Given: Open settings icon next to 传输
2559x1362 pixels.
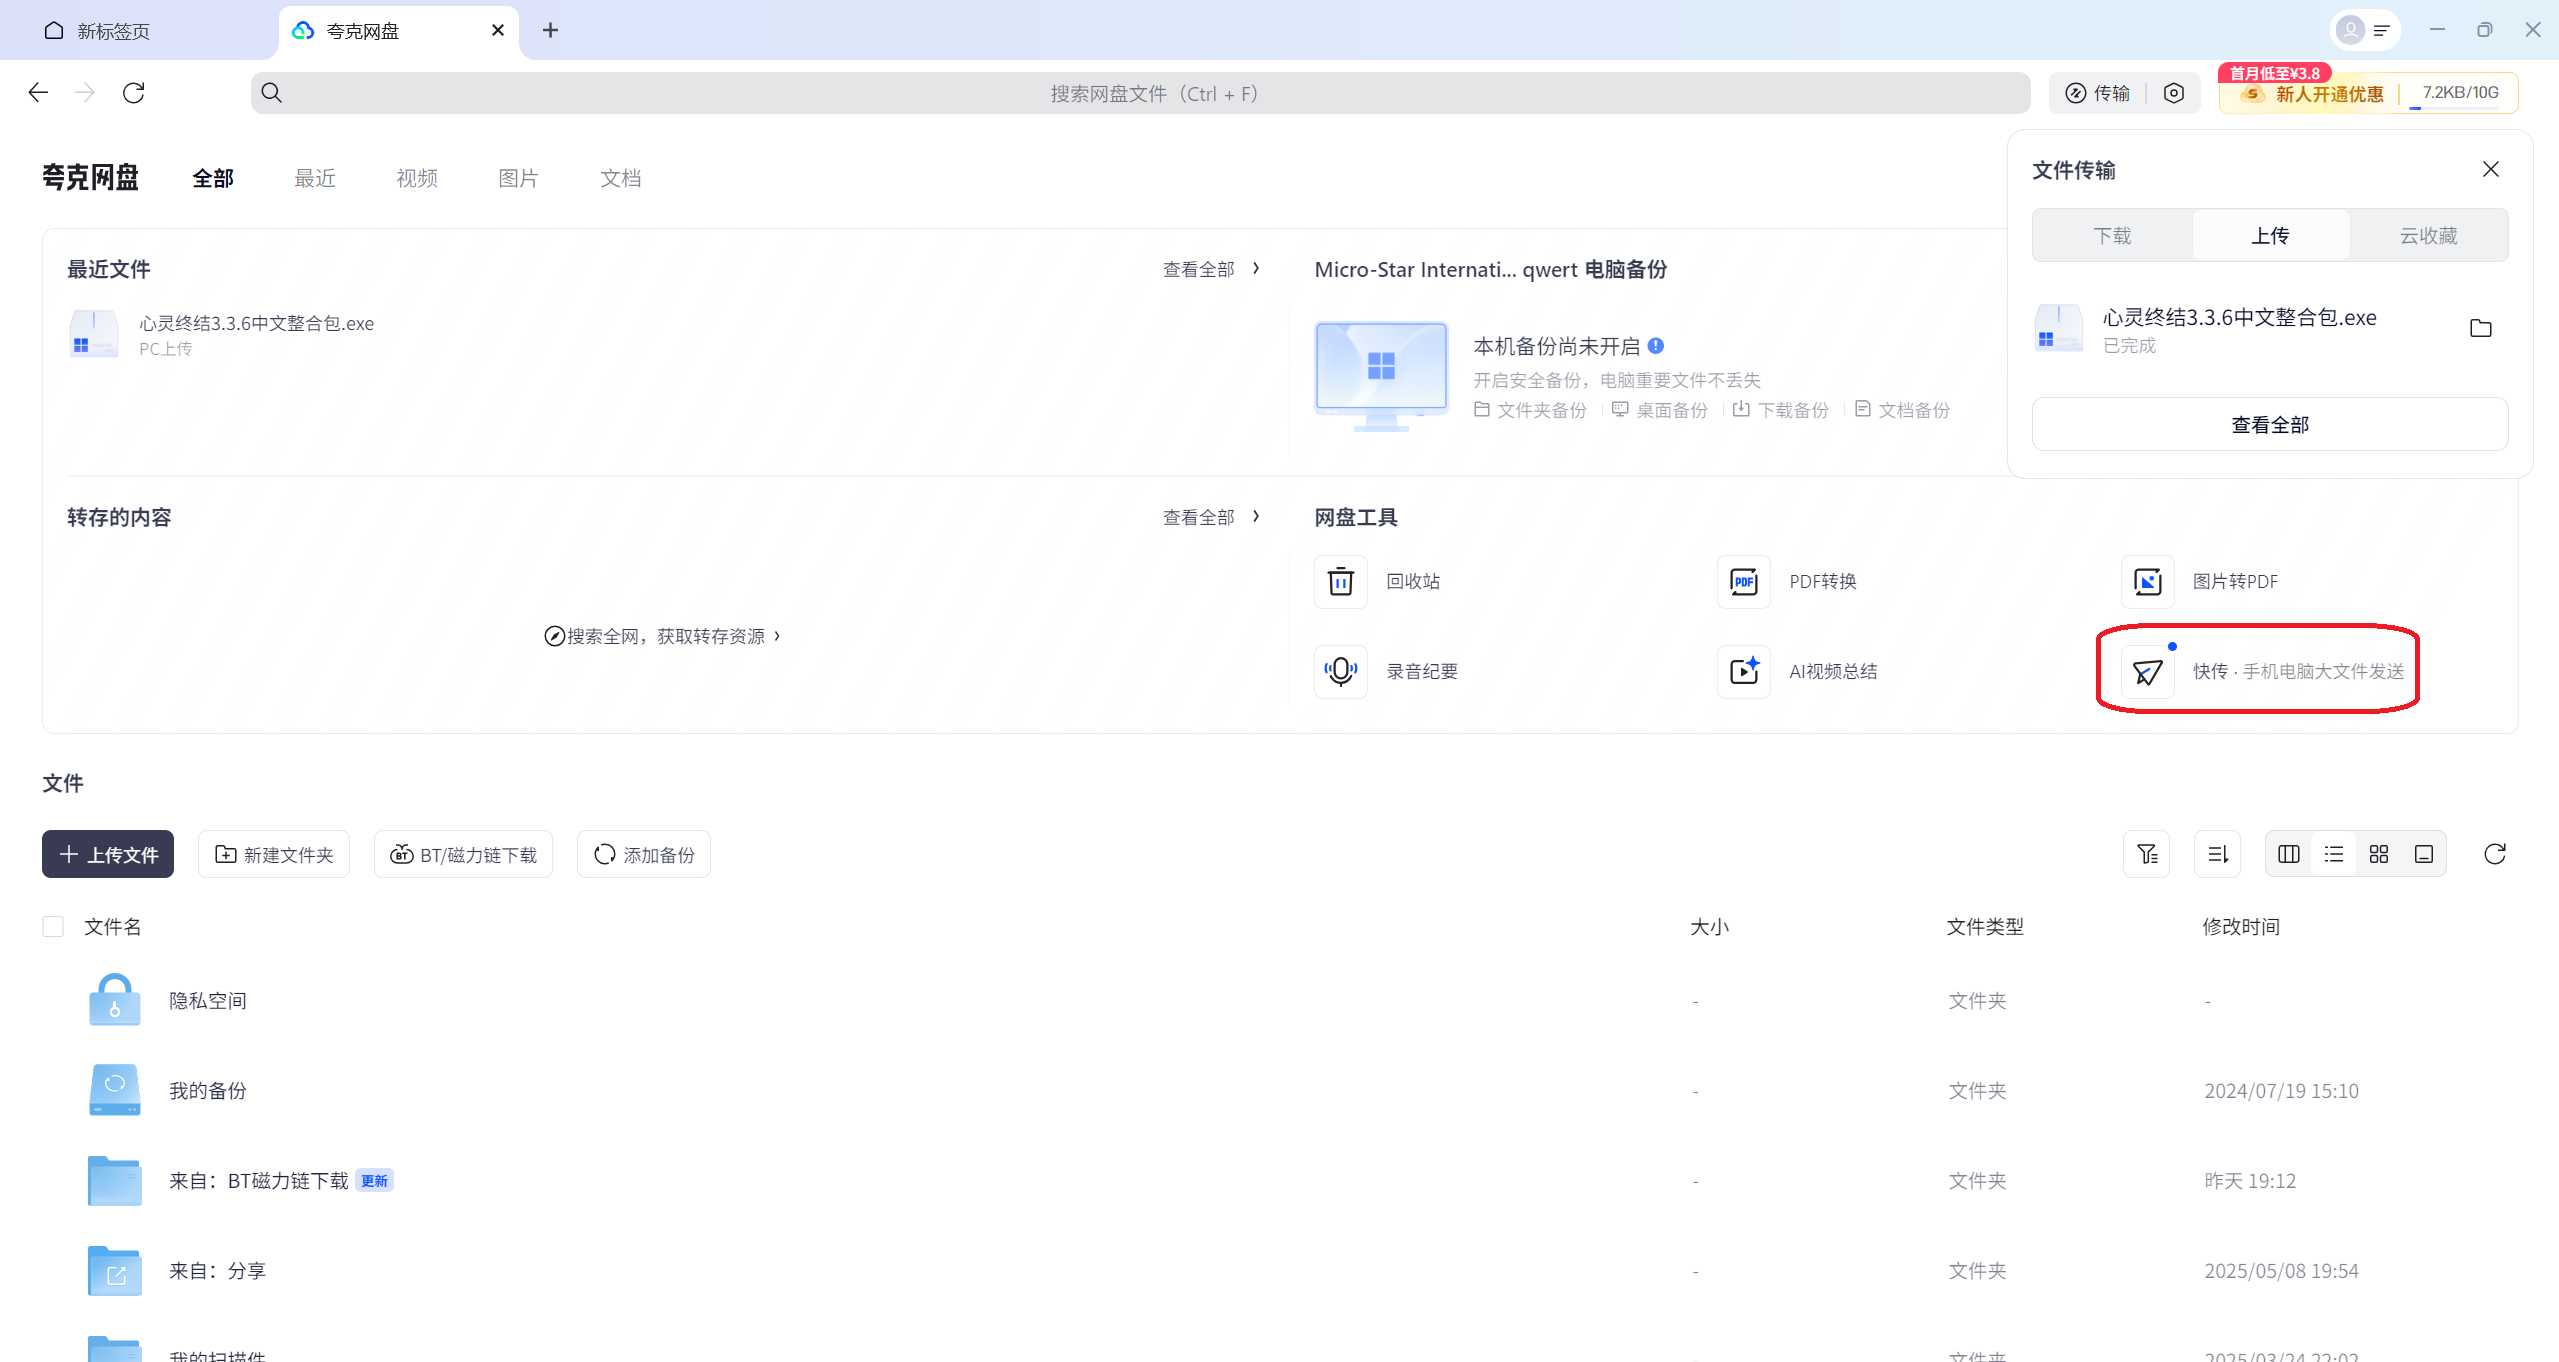Looking at the screenshot, I should (2173, 93).
